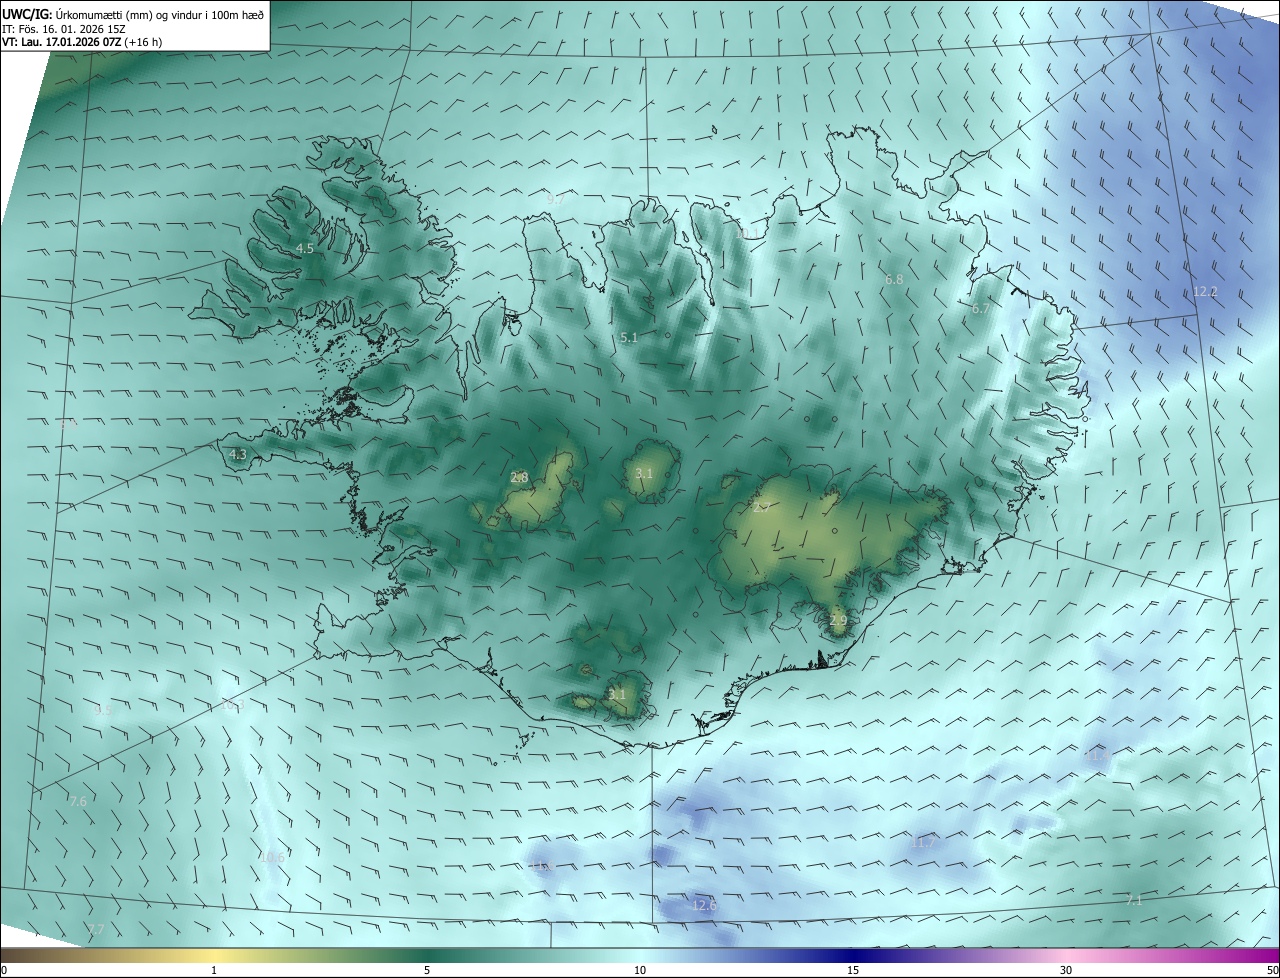
Task: Click the 5.1 value label
Action: tap(629, 338)
